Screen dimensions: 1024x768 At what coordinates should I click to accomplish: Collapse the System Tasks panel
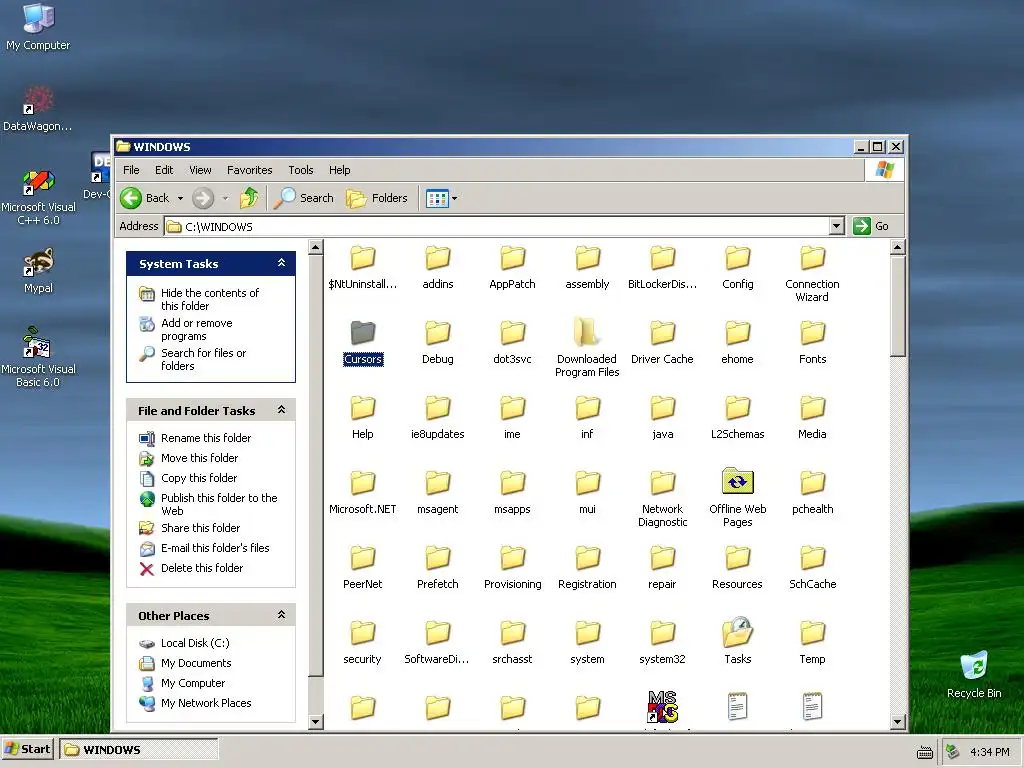(x=281, y=263)
